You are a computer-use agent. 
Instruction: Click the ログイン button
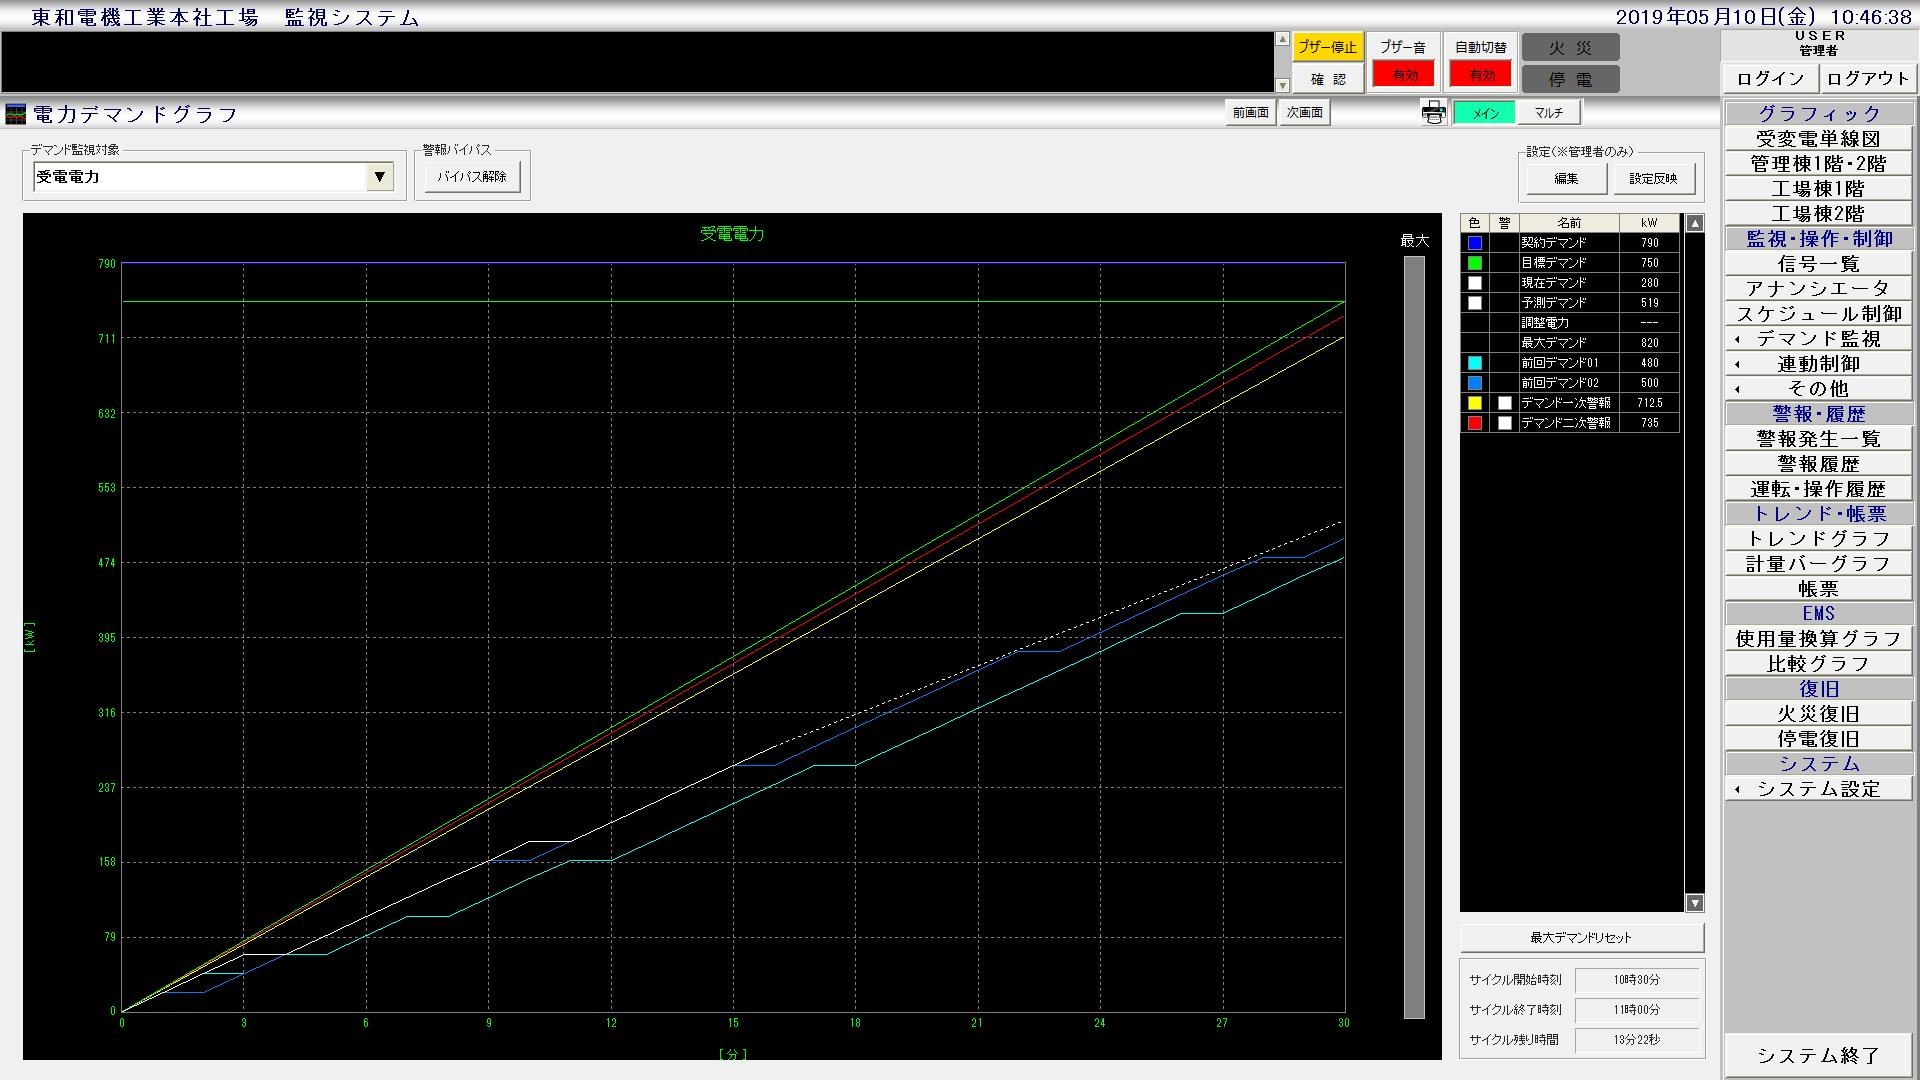point(1770,79)
